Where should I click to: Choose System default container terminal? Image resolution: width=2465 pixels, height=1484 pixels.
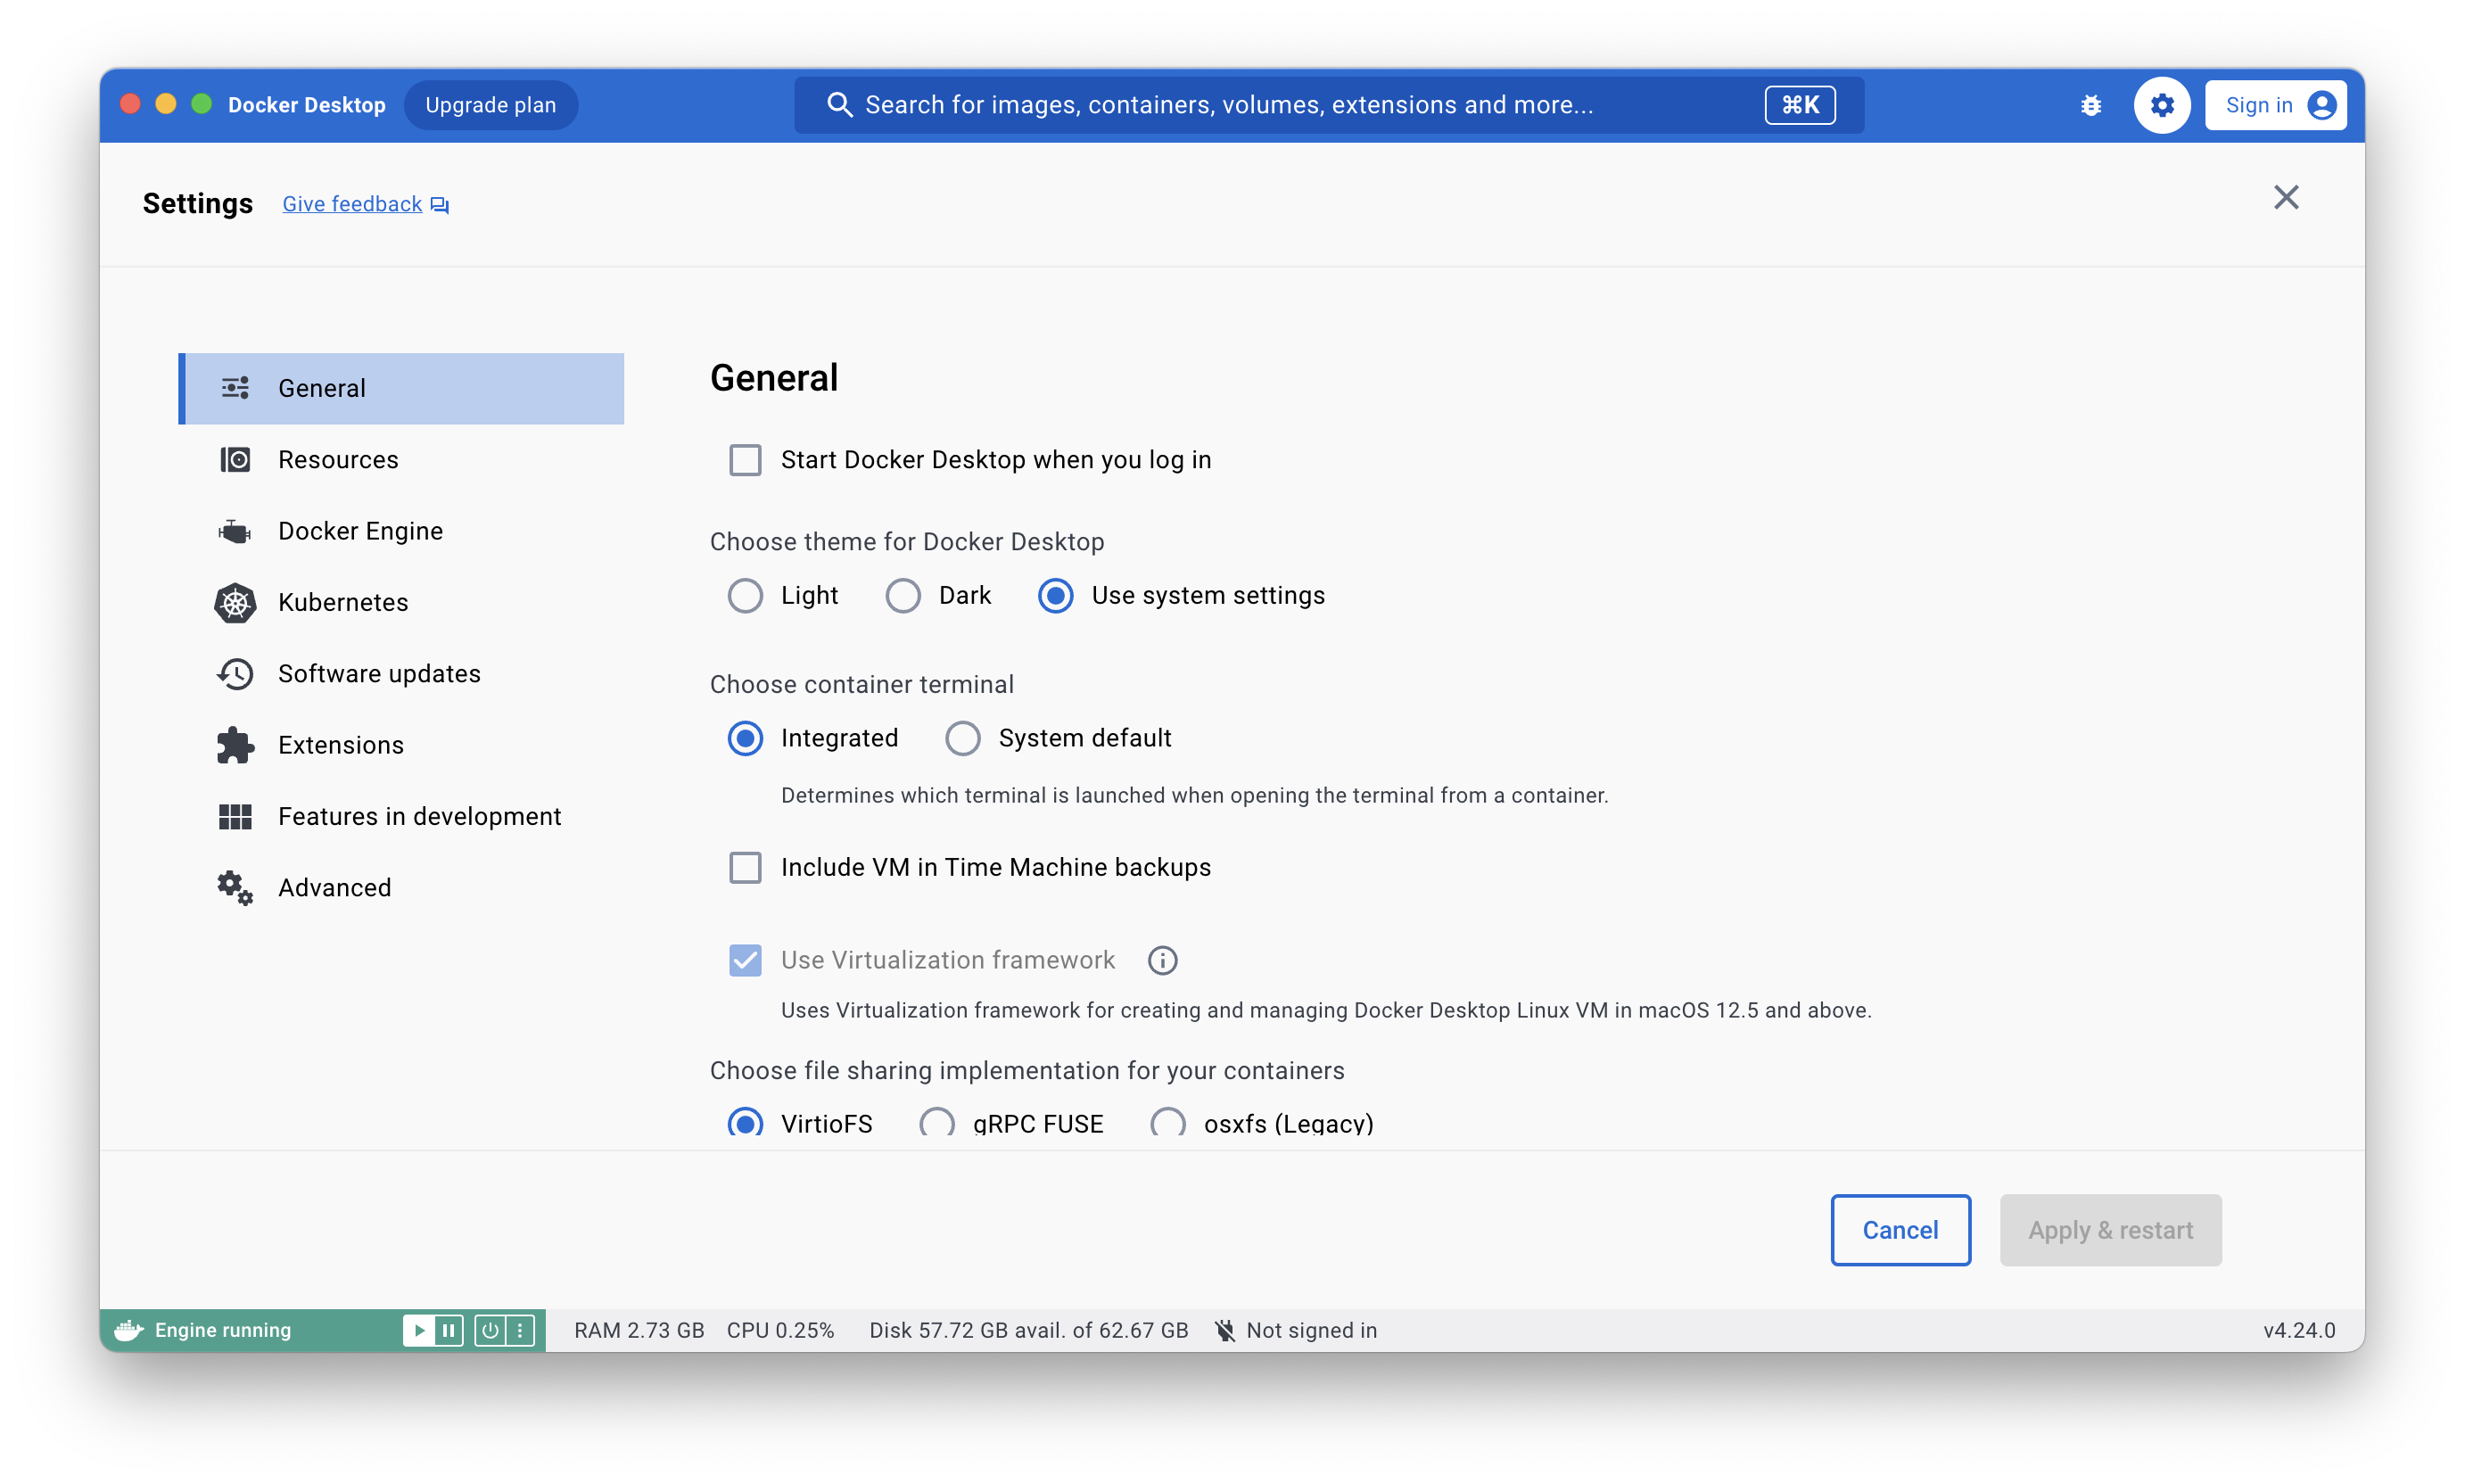pos(963,739)
